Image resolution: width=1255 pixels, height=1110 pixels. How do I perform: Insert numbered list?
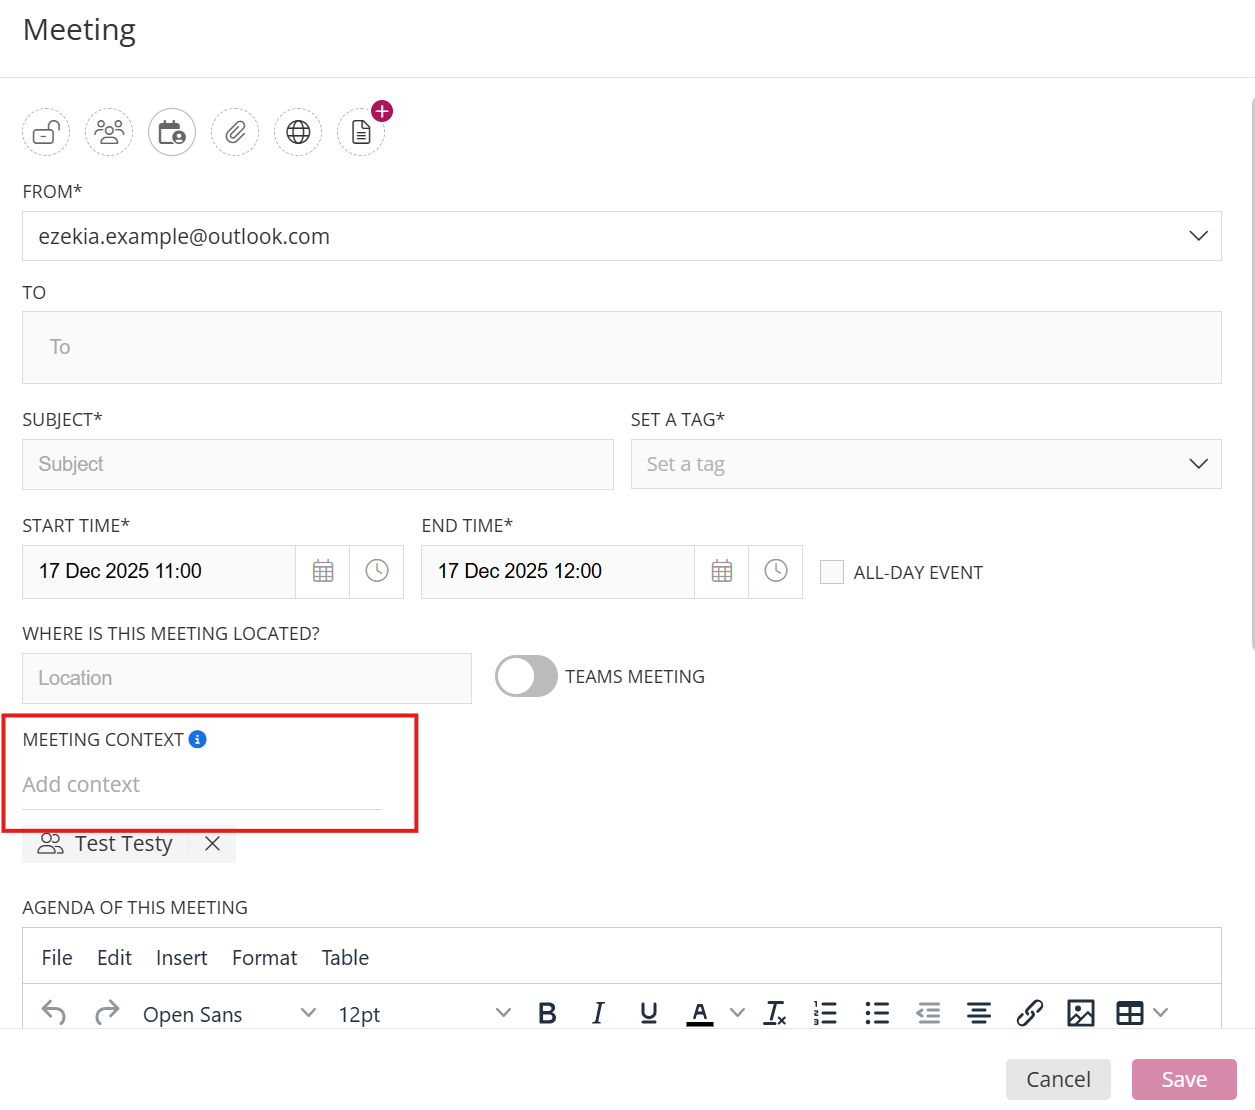(x=826, y=1013)
